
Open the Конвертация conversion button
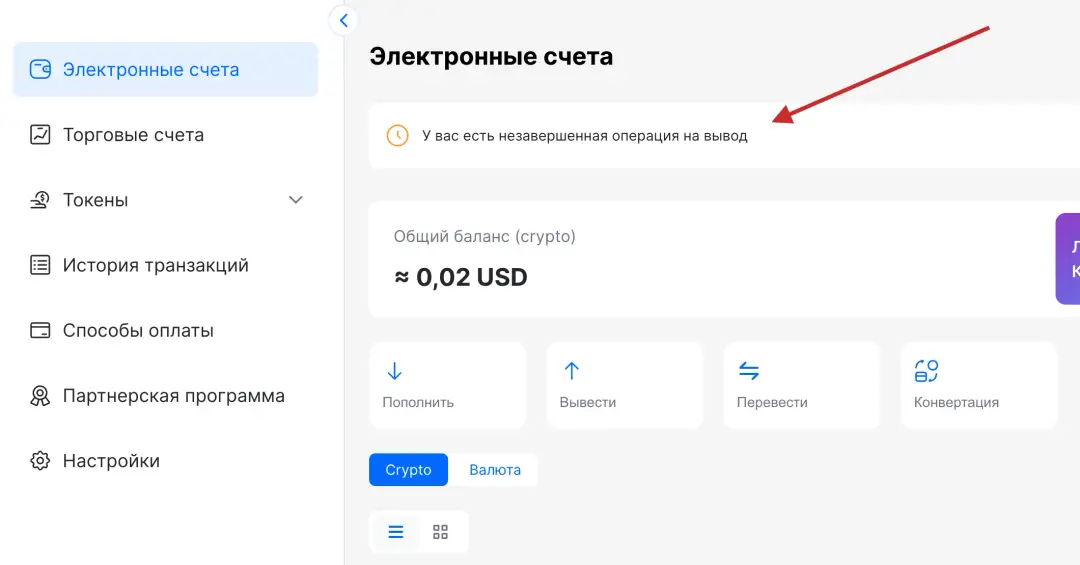[x=978, y=385]
